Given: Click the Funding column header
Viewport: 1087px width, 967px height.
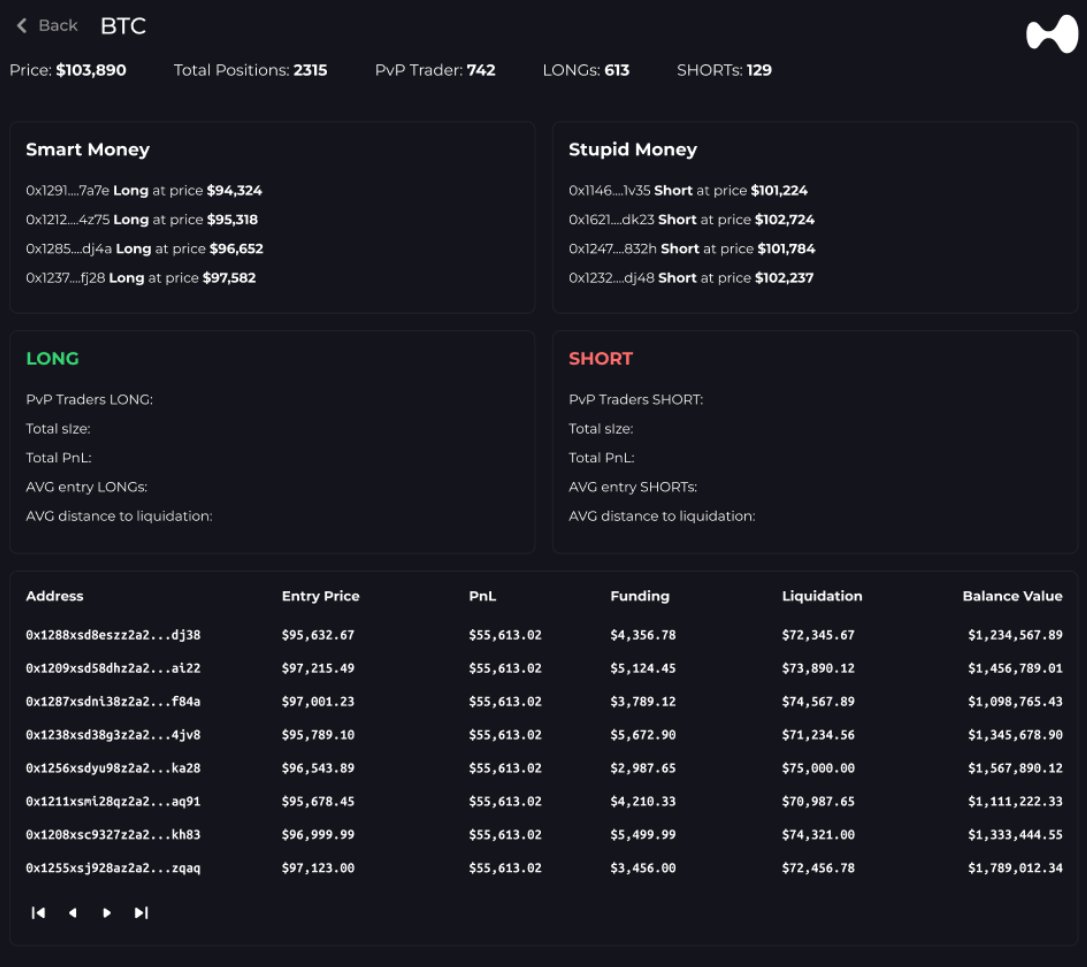Looking at the screenshot, I should pyautogui.click(x=639, y=596).
